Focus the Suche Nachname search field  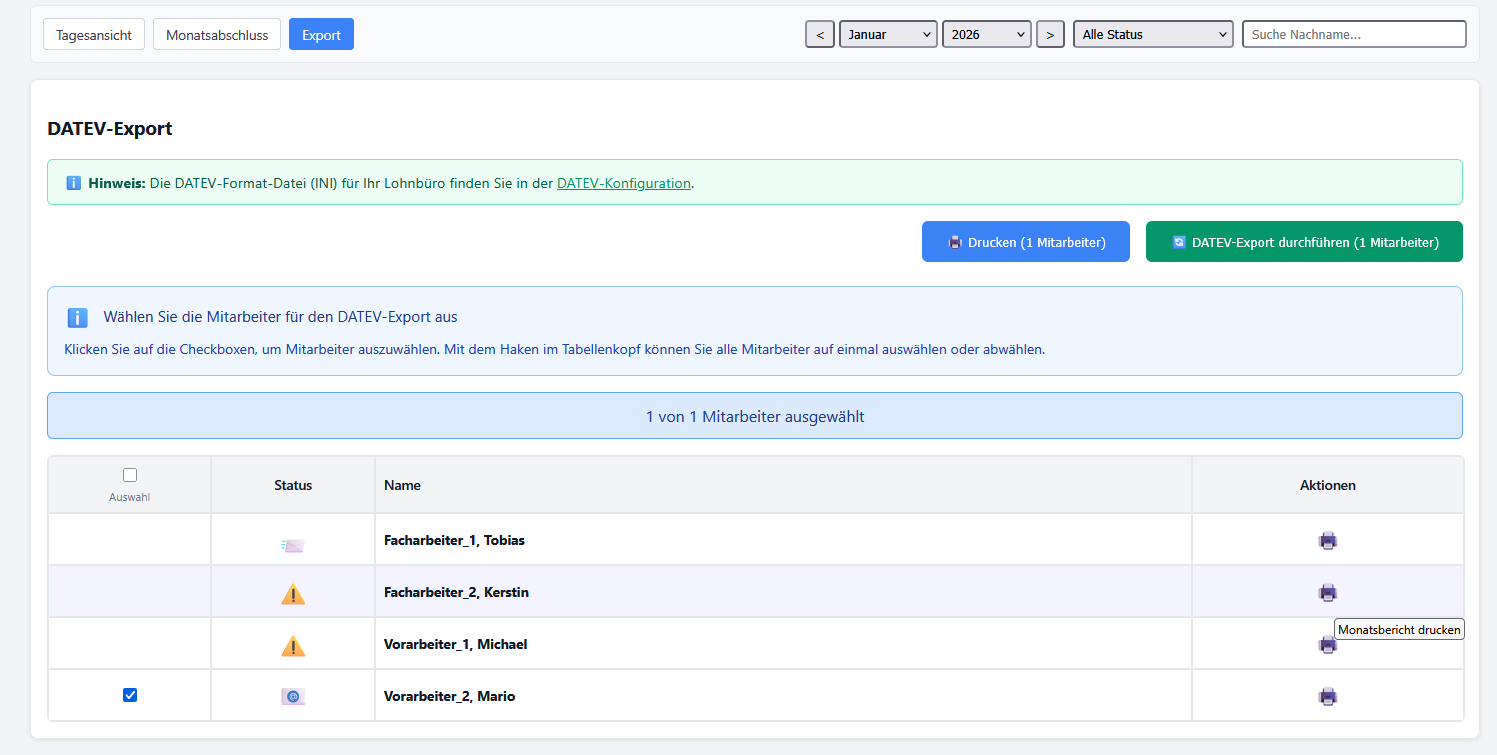[x=1354, y=34]
